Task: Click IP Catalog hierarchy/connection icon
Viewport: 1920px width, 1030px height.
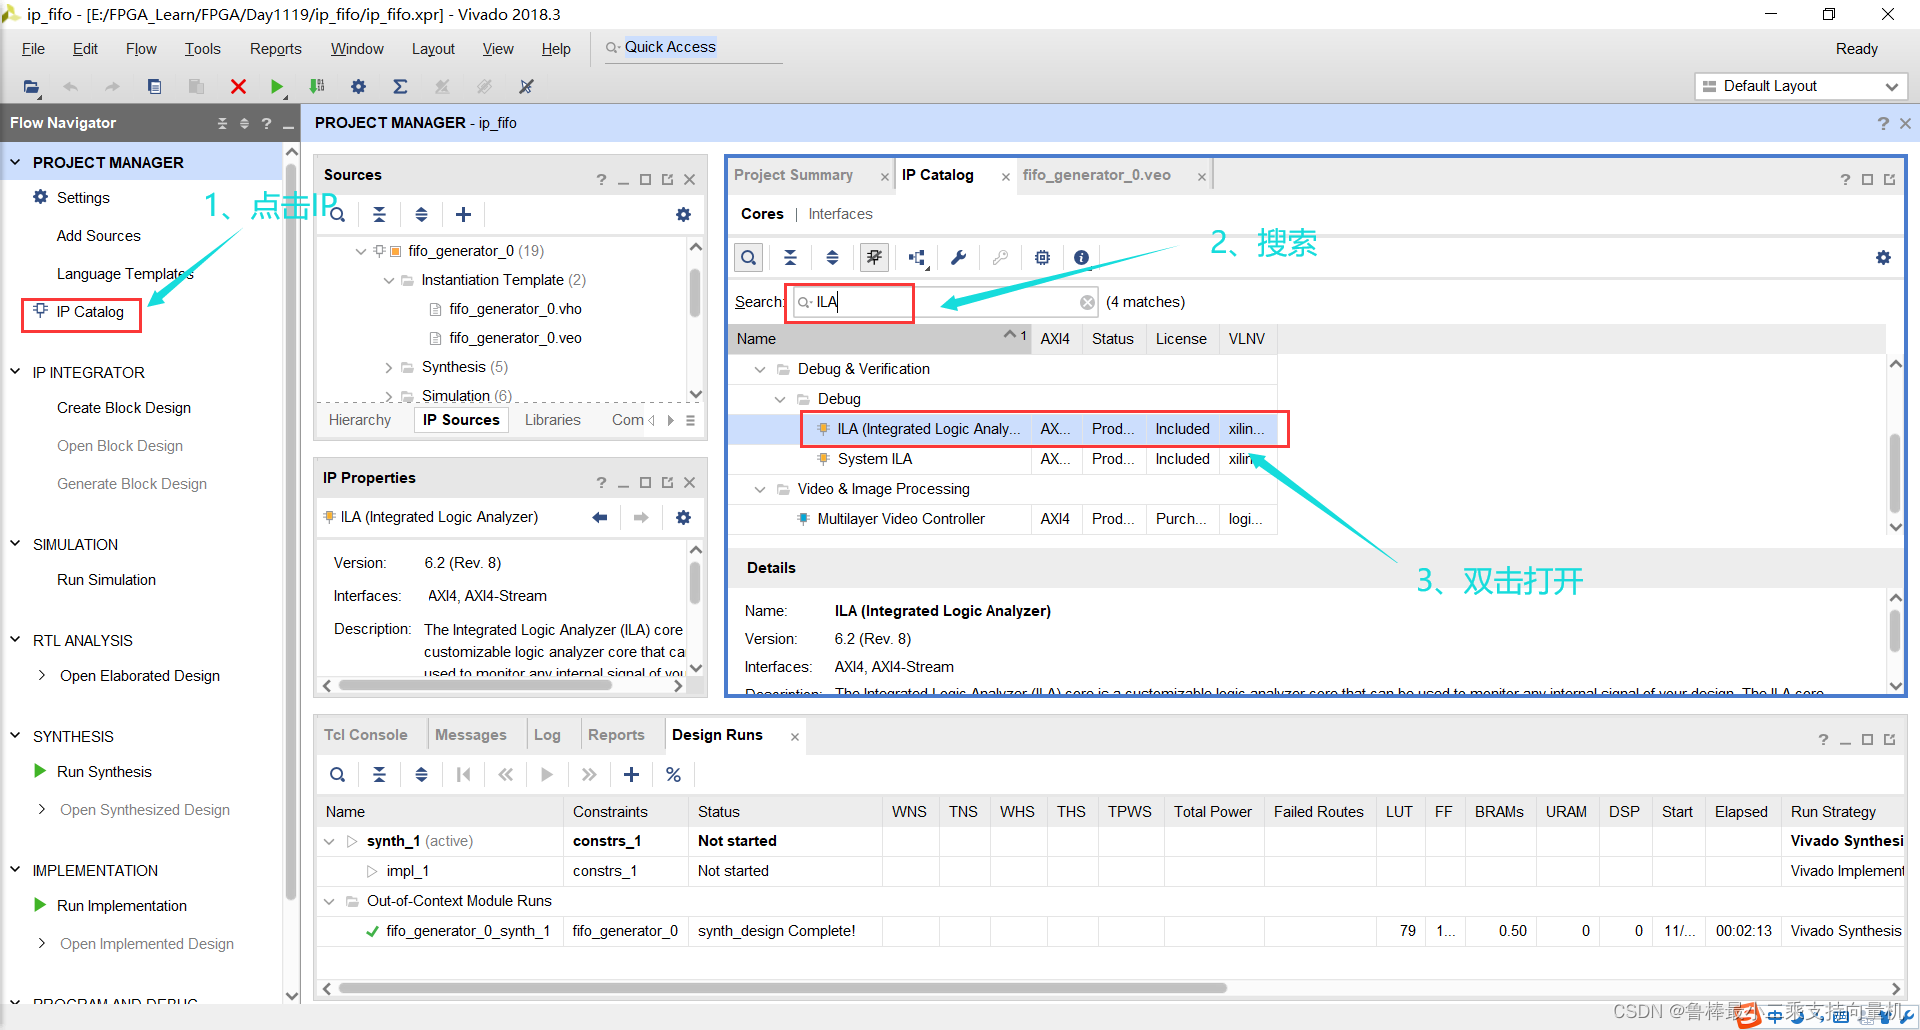Action: pyautogui.click(x=917, y=257)
